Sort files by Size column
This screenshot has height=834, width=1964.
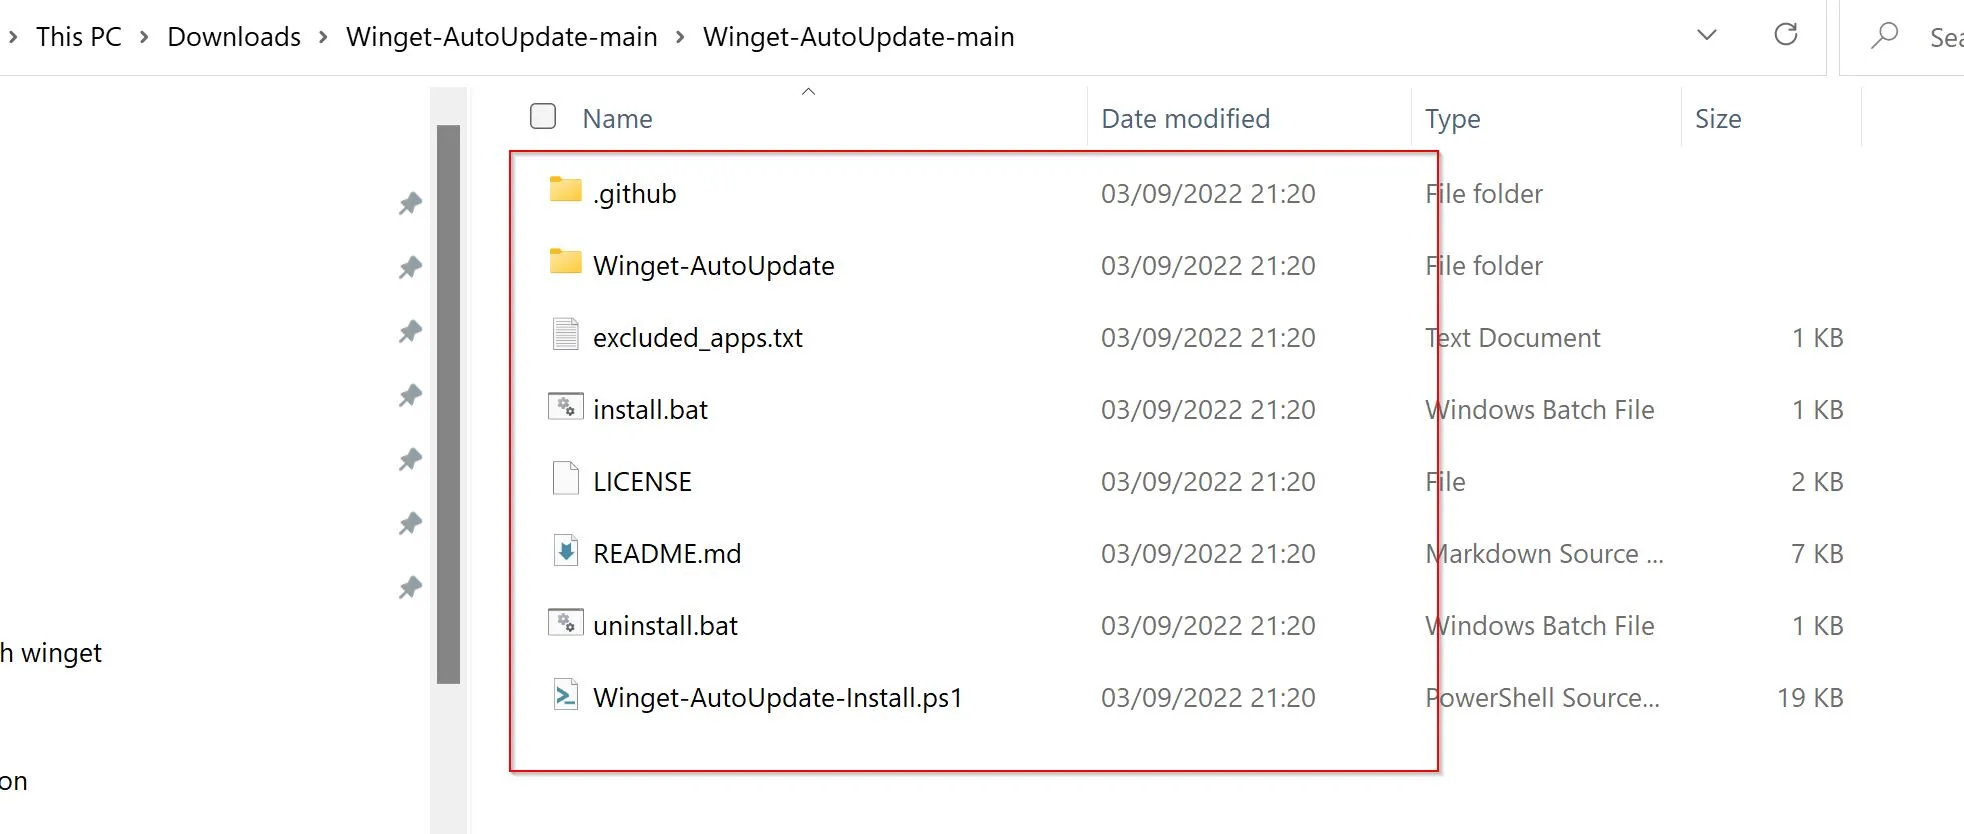pyautogui.click(x=1718, y=119)
